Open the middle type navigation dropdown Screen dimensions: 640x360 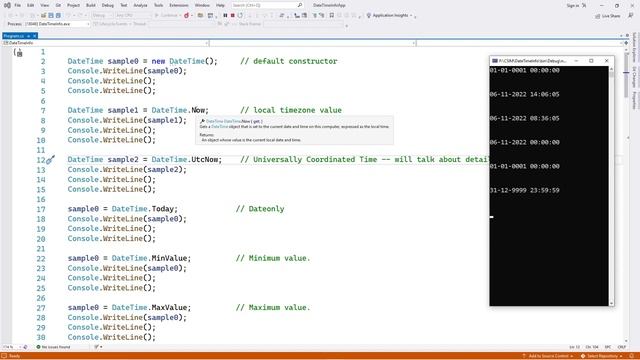point(313,43)
